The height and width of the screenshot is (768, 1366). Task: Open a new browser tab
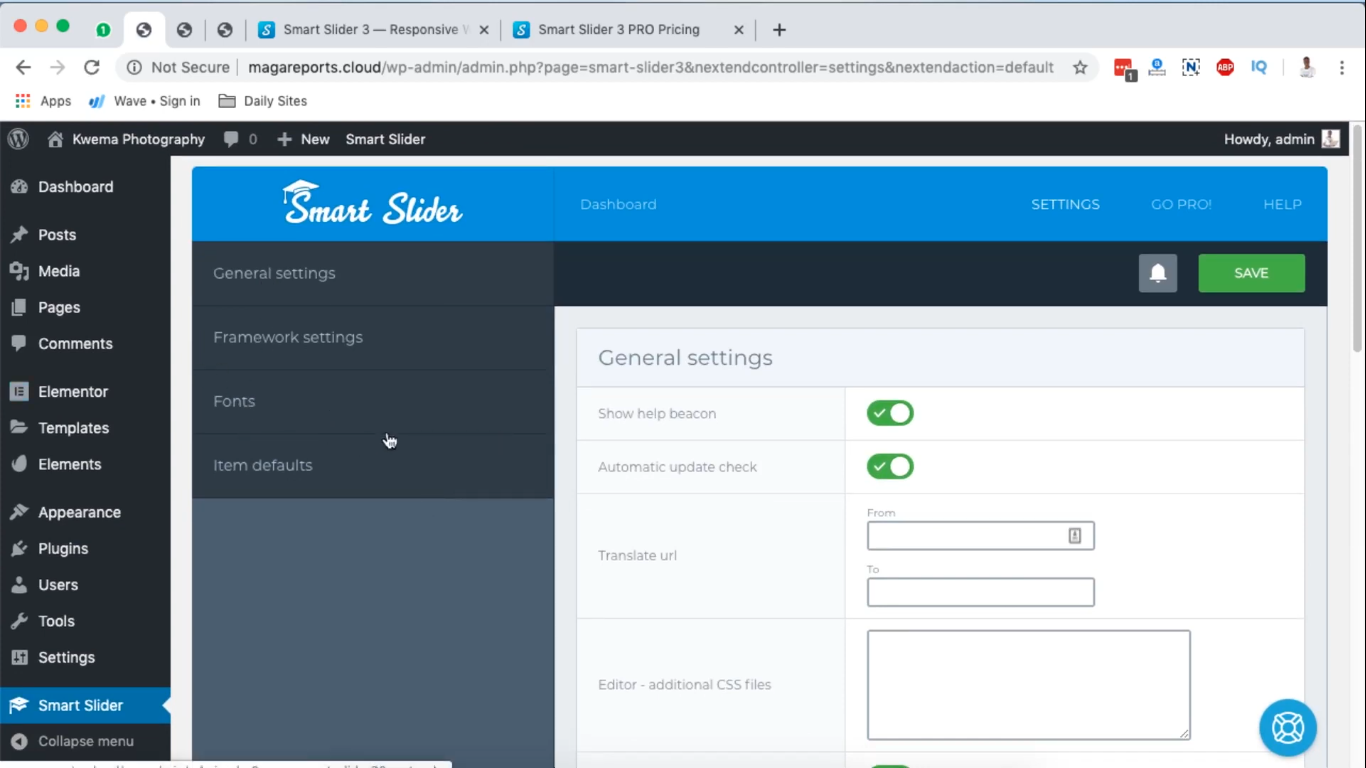point(779,30)
